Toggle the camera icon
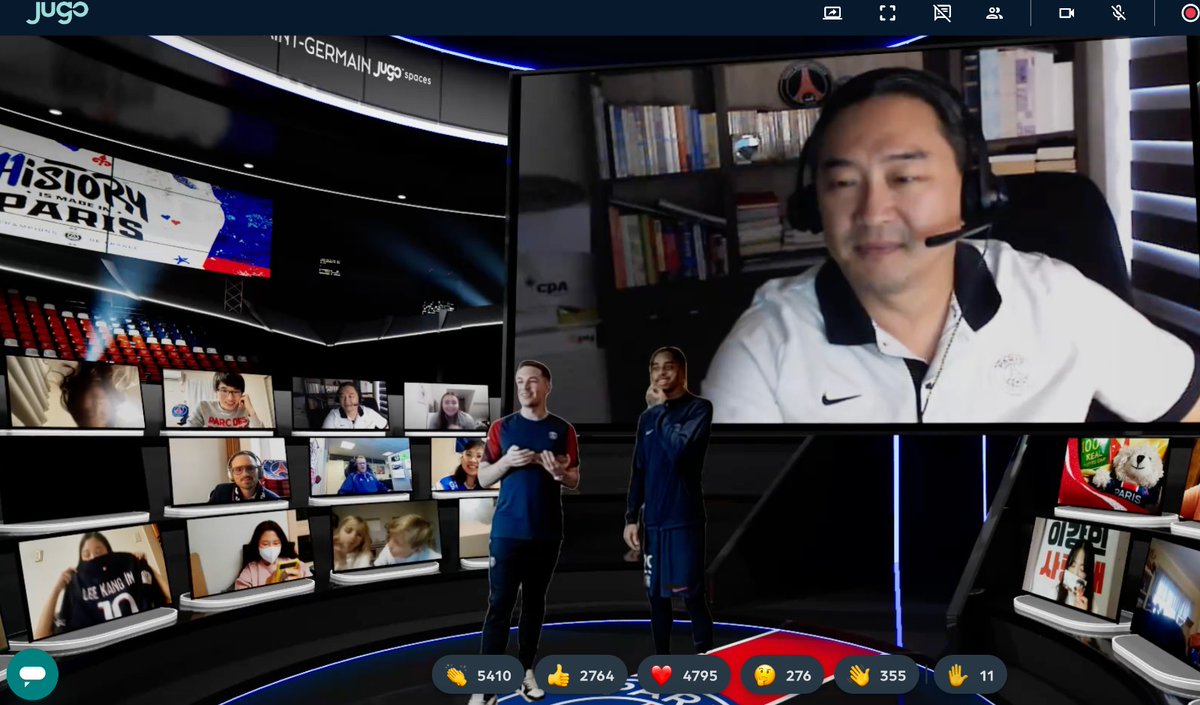Screen dimensions: 1200x705 pyautogui.click(x=1066, y=13)
